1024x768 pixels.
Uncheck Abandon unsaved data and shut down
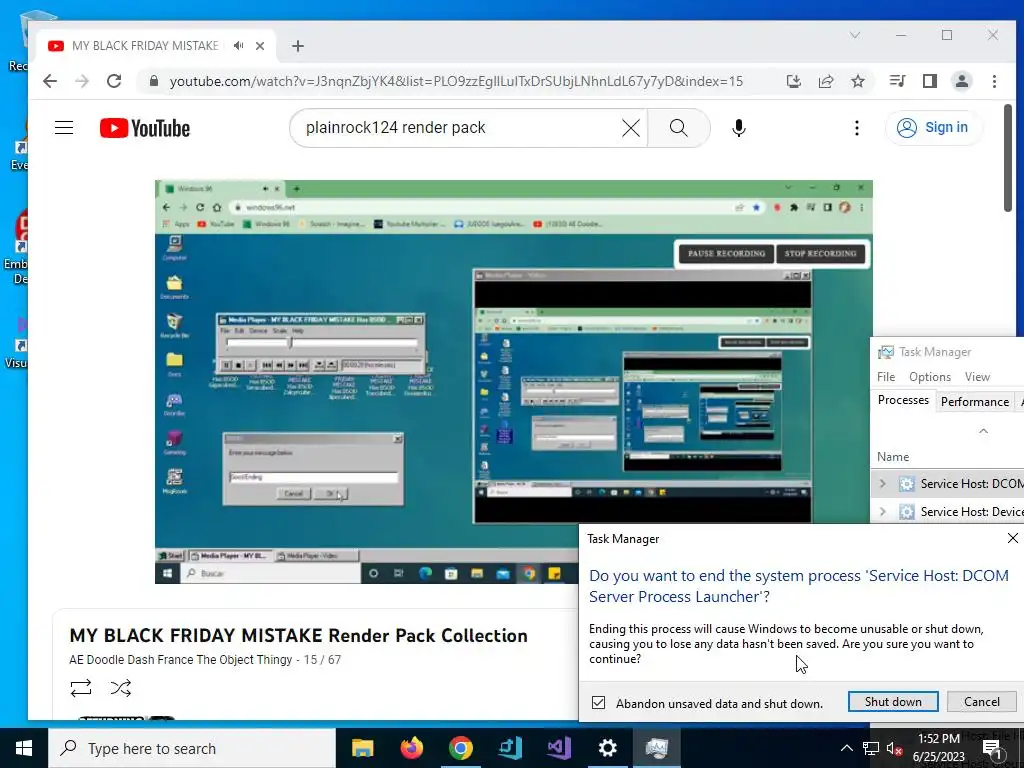tap(598, 703)
